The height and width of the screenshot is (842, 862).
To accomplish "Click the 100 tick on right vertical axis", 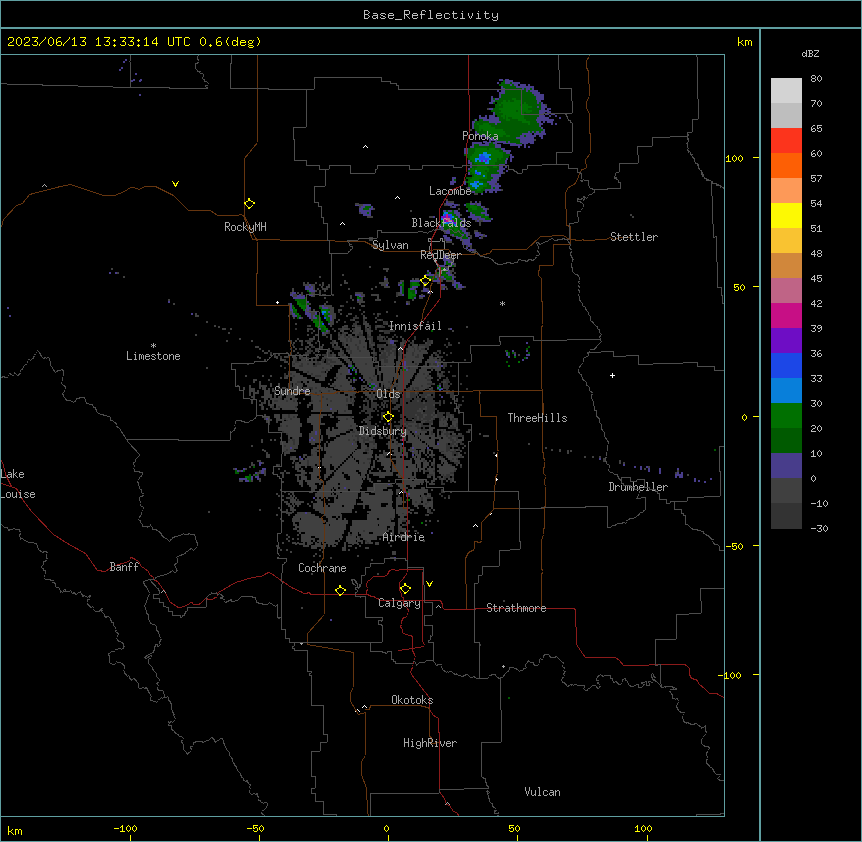I will click(734, 158).
